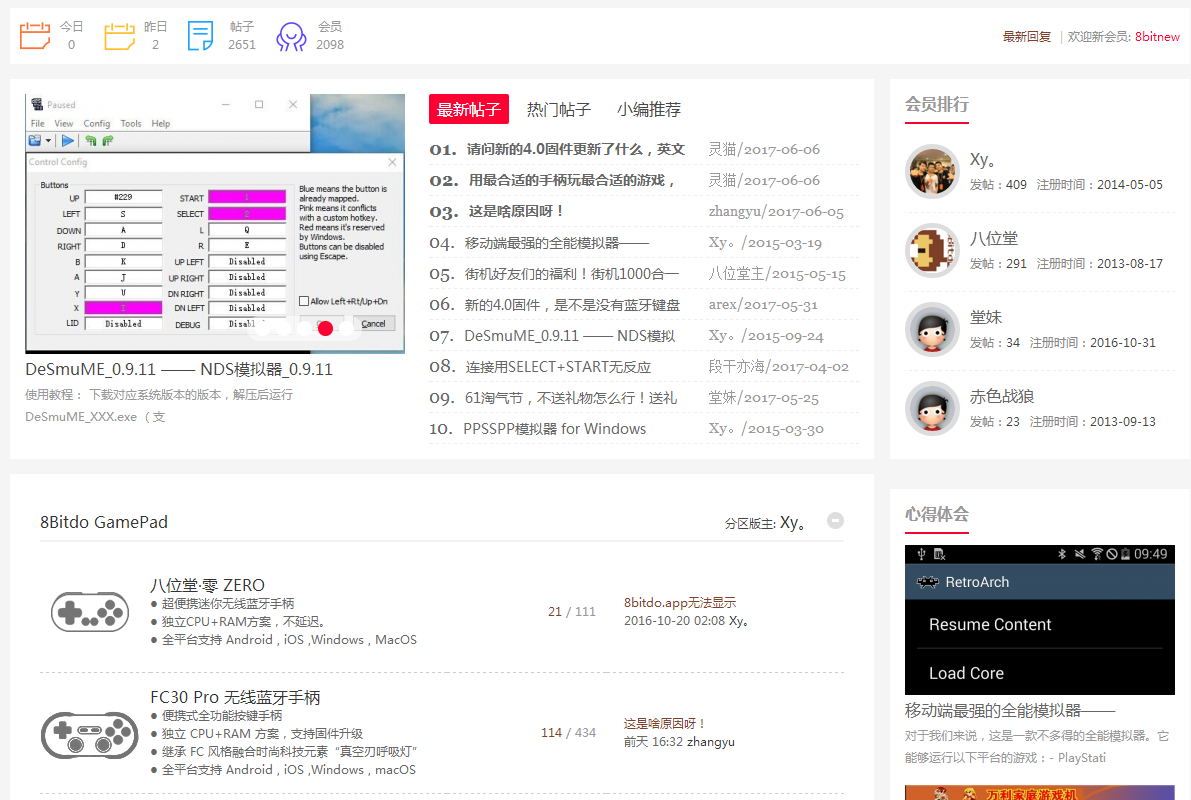
Task: Open post 08 连接用SELECT+START无反应
Action: (x=558, y=367)
